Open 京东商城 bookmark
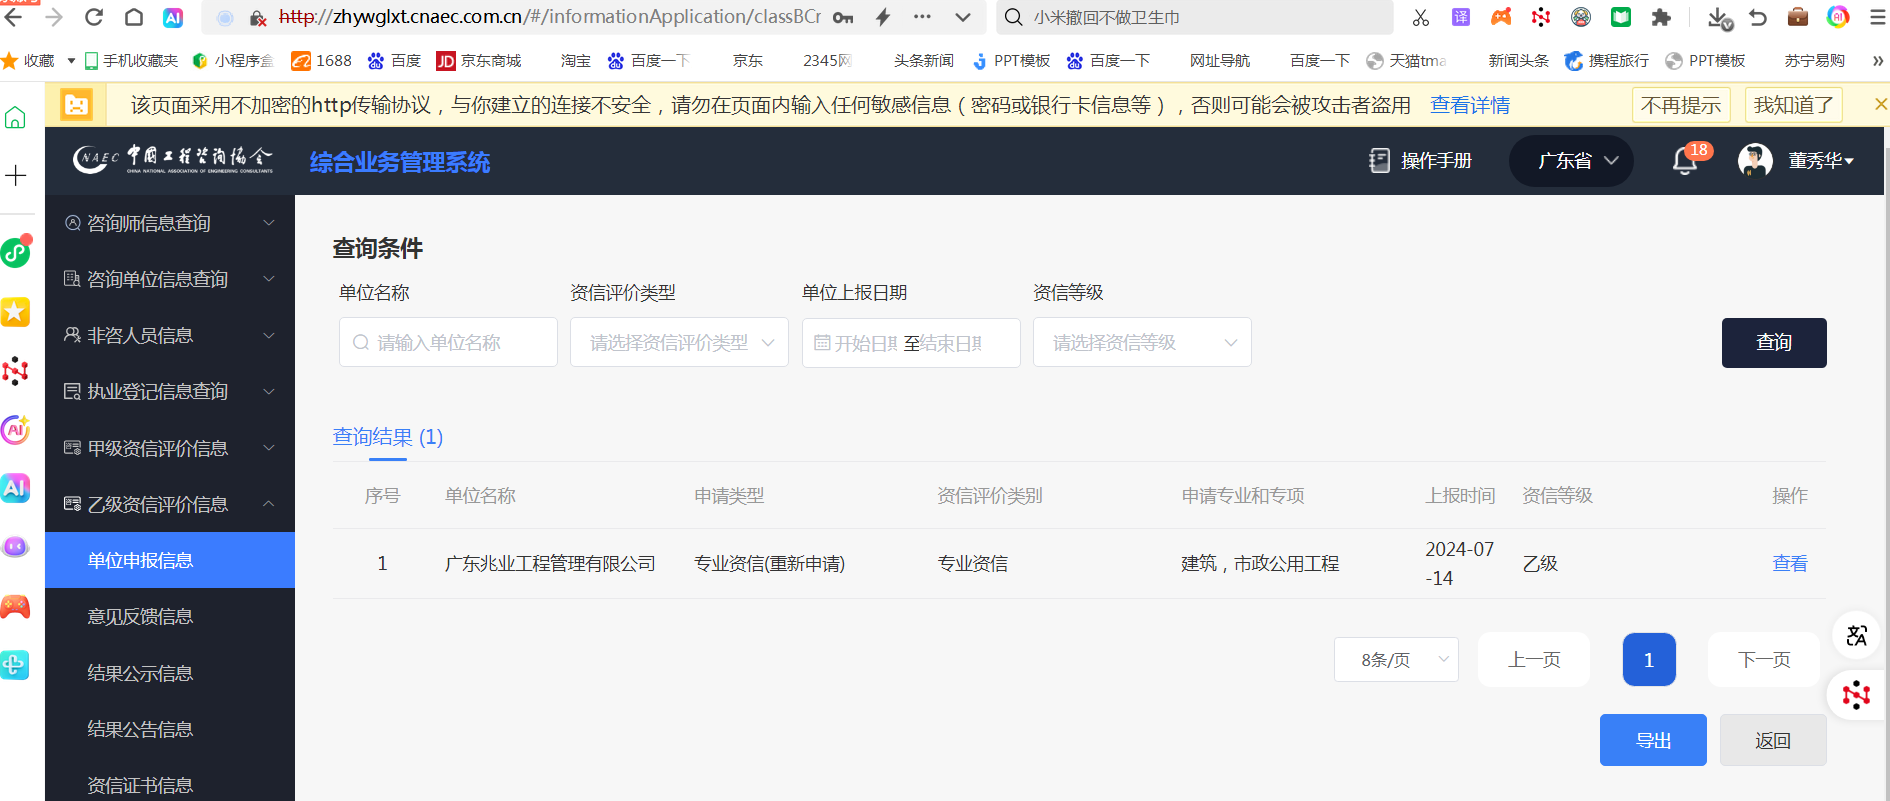Screen dimensions: 1890x801 (479, 61)
